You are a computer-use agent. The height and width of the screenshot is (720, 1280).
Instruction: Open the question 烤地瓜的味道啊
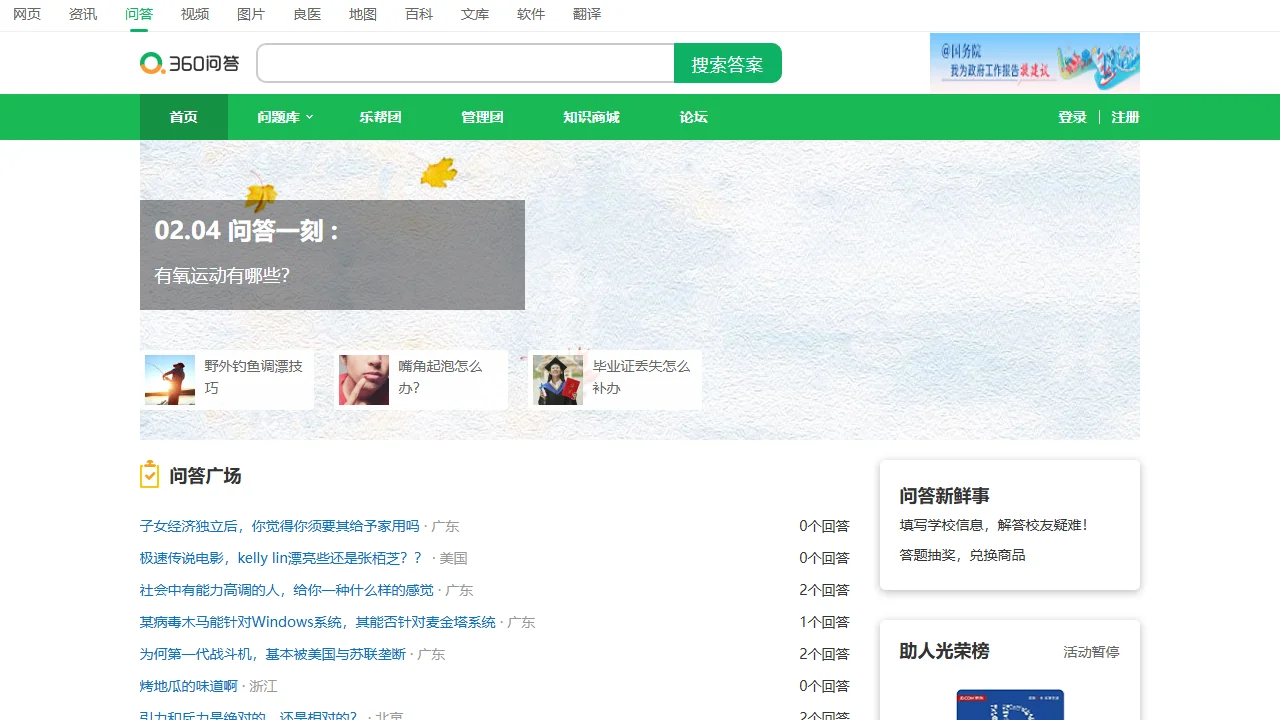pos(189,686)
